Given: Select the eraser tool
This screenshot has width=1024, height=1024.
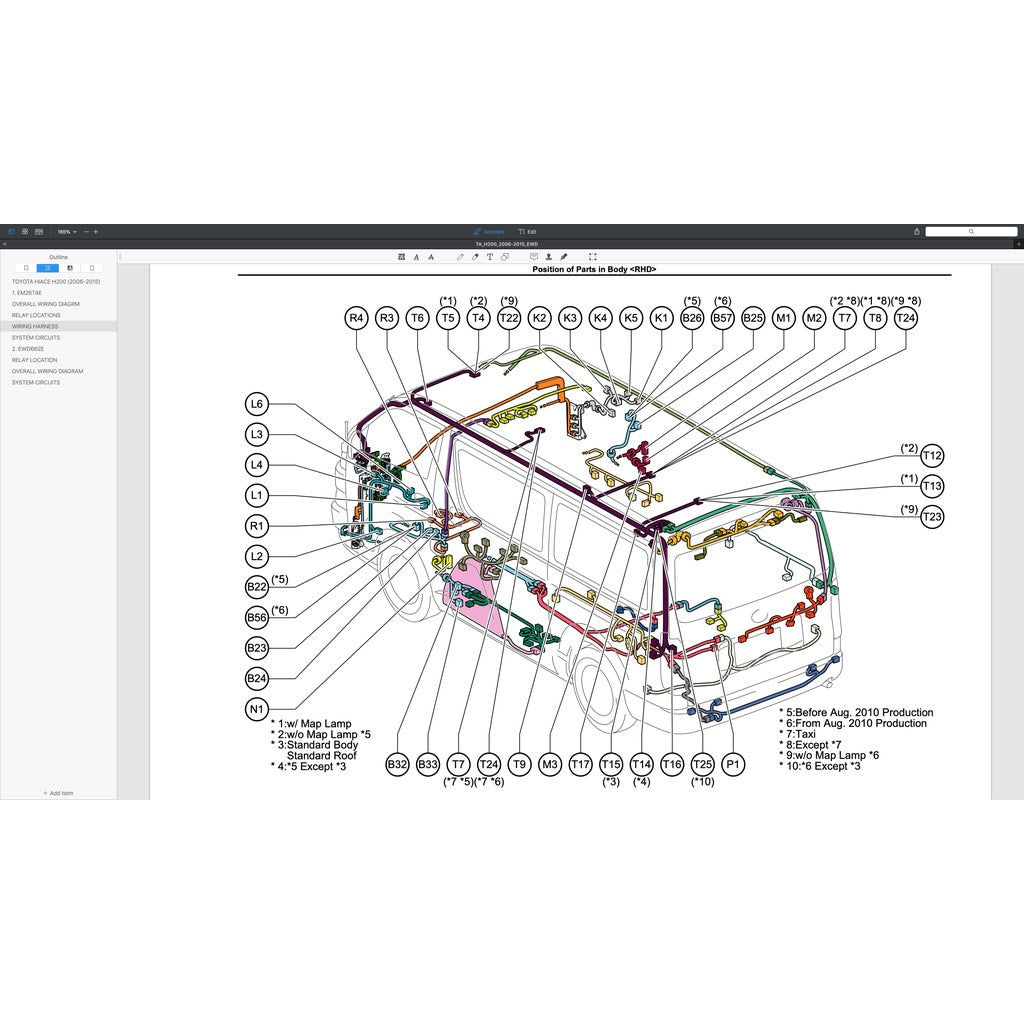Looking at the screenshot, I should (475, 257).
